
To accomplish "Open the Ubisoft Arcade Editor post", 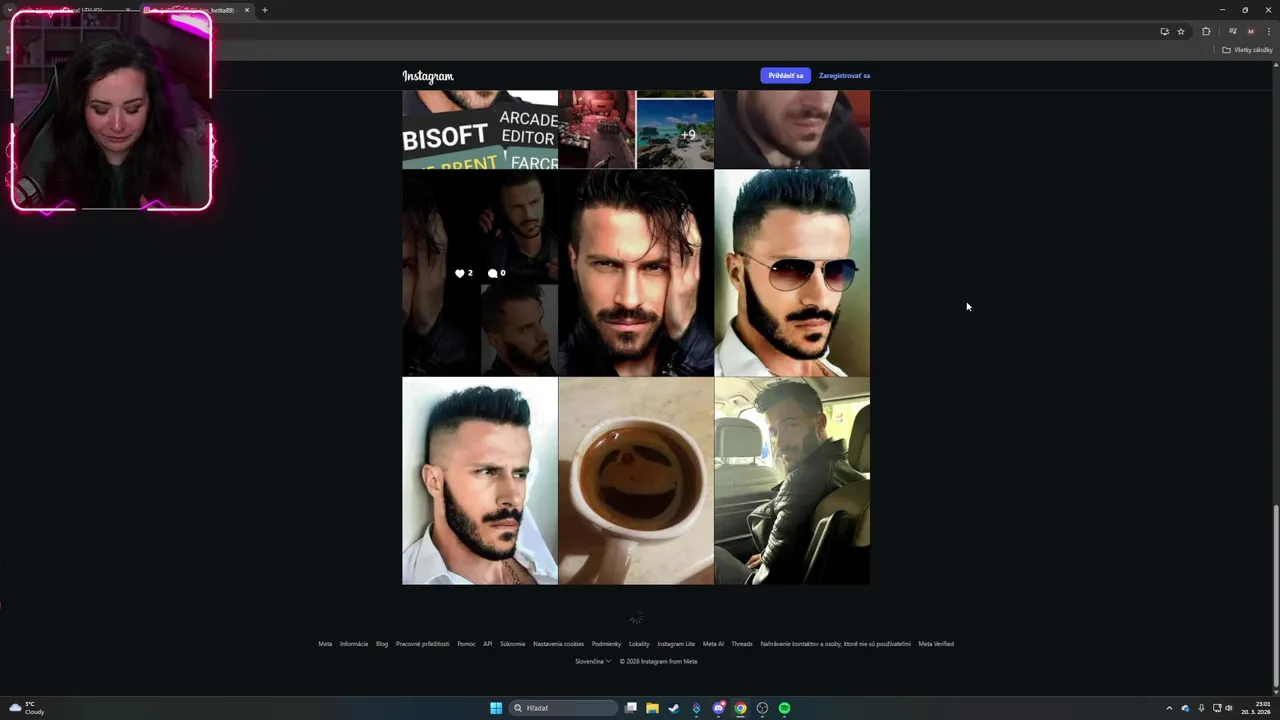I will tap(480, 129).
